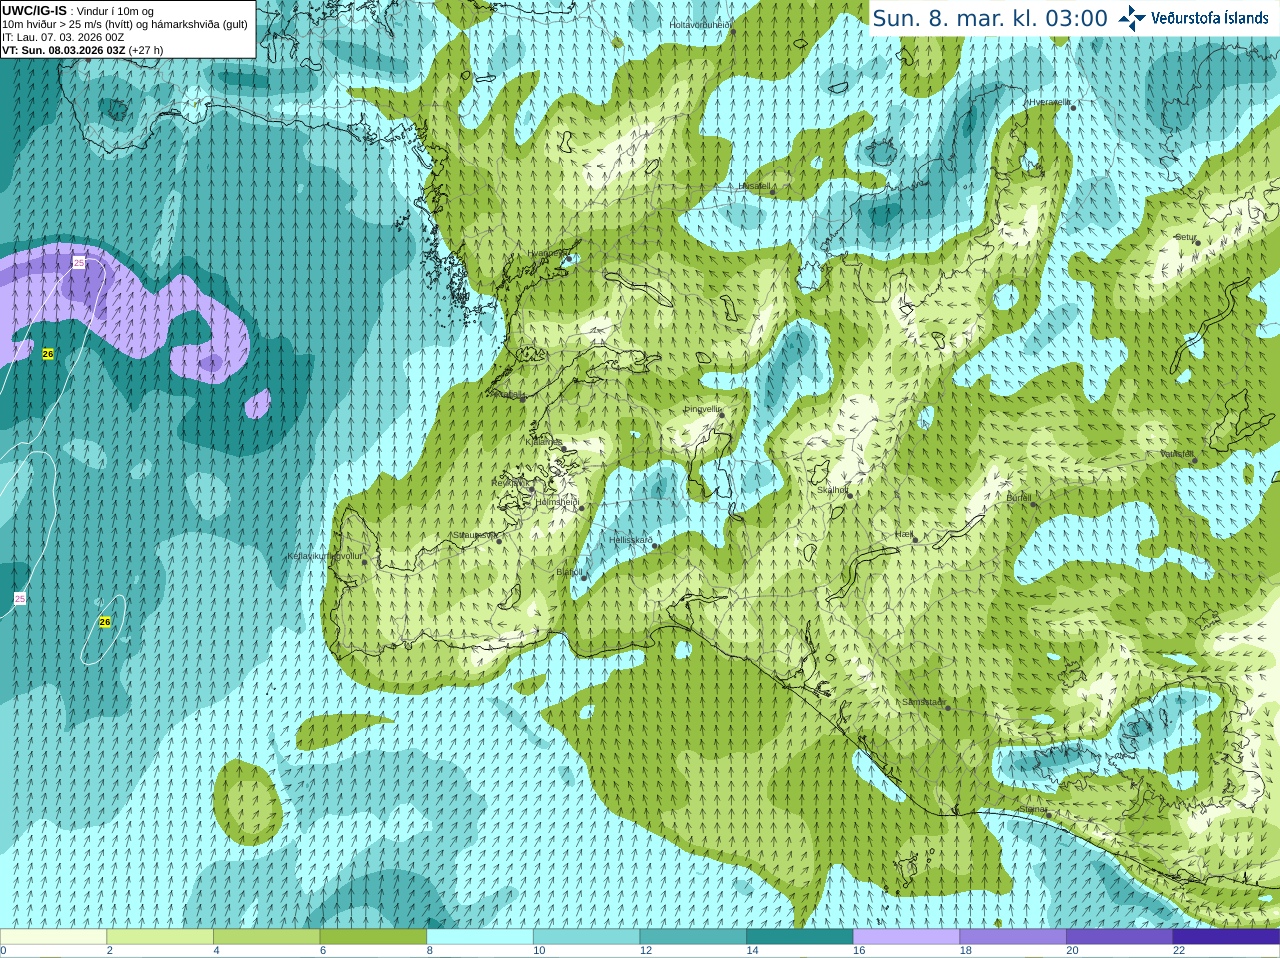Image resolution: width=1280 pixels, height=958 pixels.
Task: Click the yellow 26 label beside the small oval contour
Action: pos(105,622)
